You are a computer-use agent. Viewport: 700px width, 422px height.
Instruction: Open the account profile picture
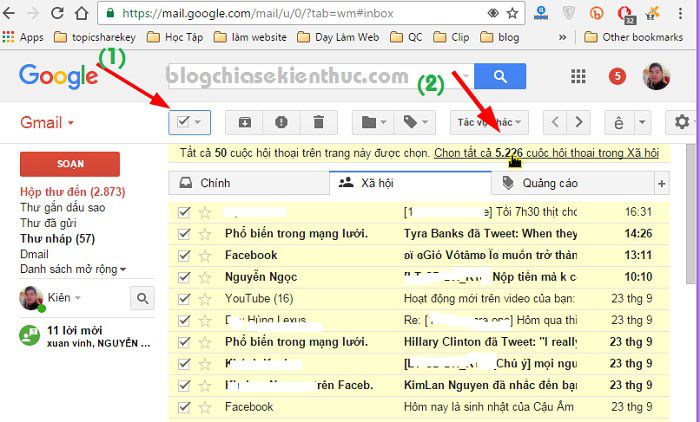click(x=656, y=76)
